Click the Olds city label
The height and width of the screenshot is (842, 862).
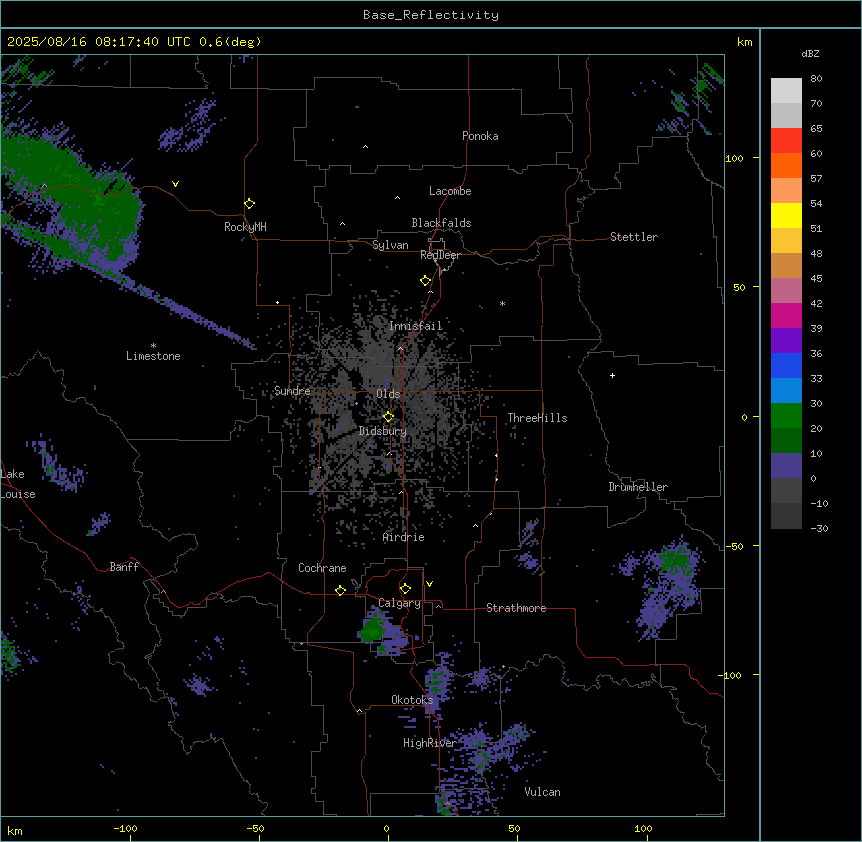click(x=388, y=394)
